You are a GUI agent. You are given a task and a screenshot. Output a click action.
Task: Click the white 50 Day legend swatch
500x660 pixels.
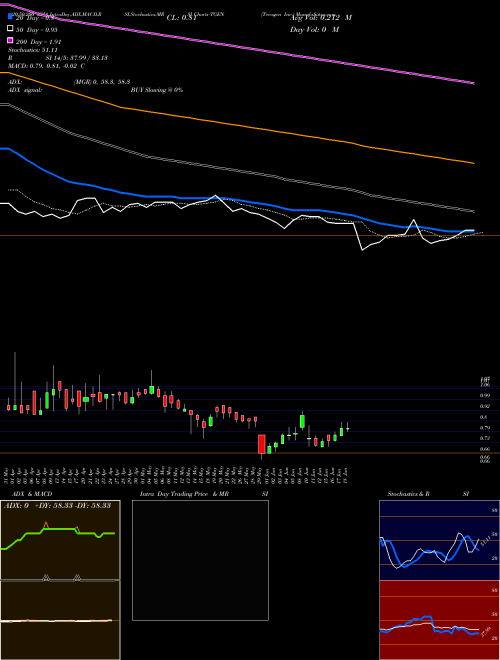point(11,29)
